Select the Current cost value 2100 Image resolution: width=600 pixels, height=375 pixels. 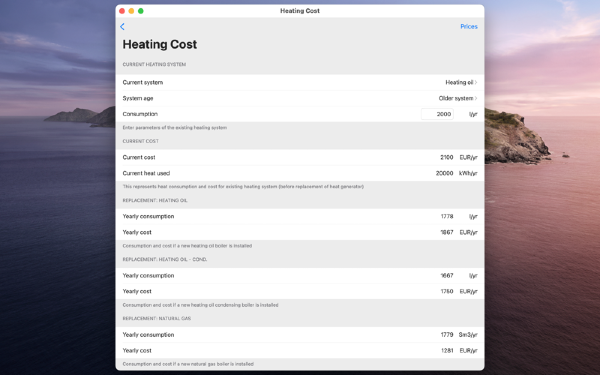click(447, 157)
